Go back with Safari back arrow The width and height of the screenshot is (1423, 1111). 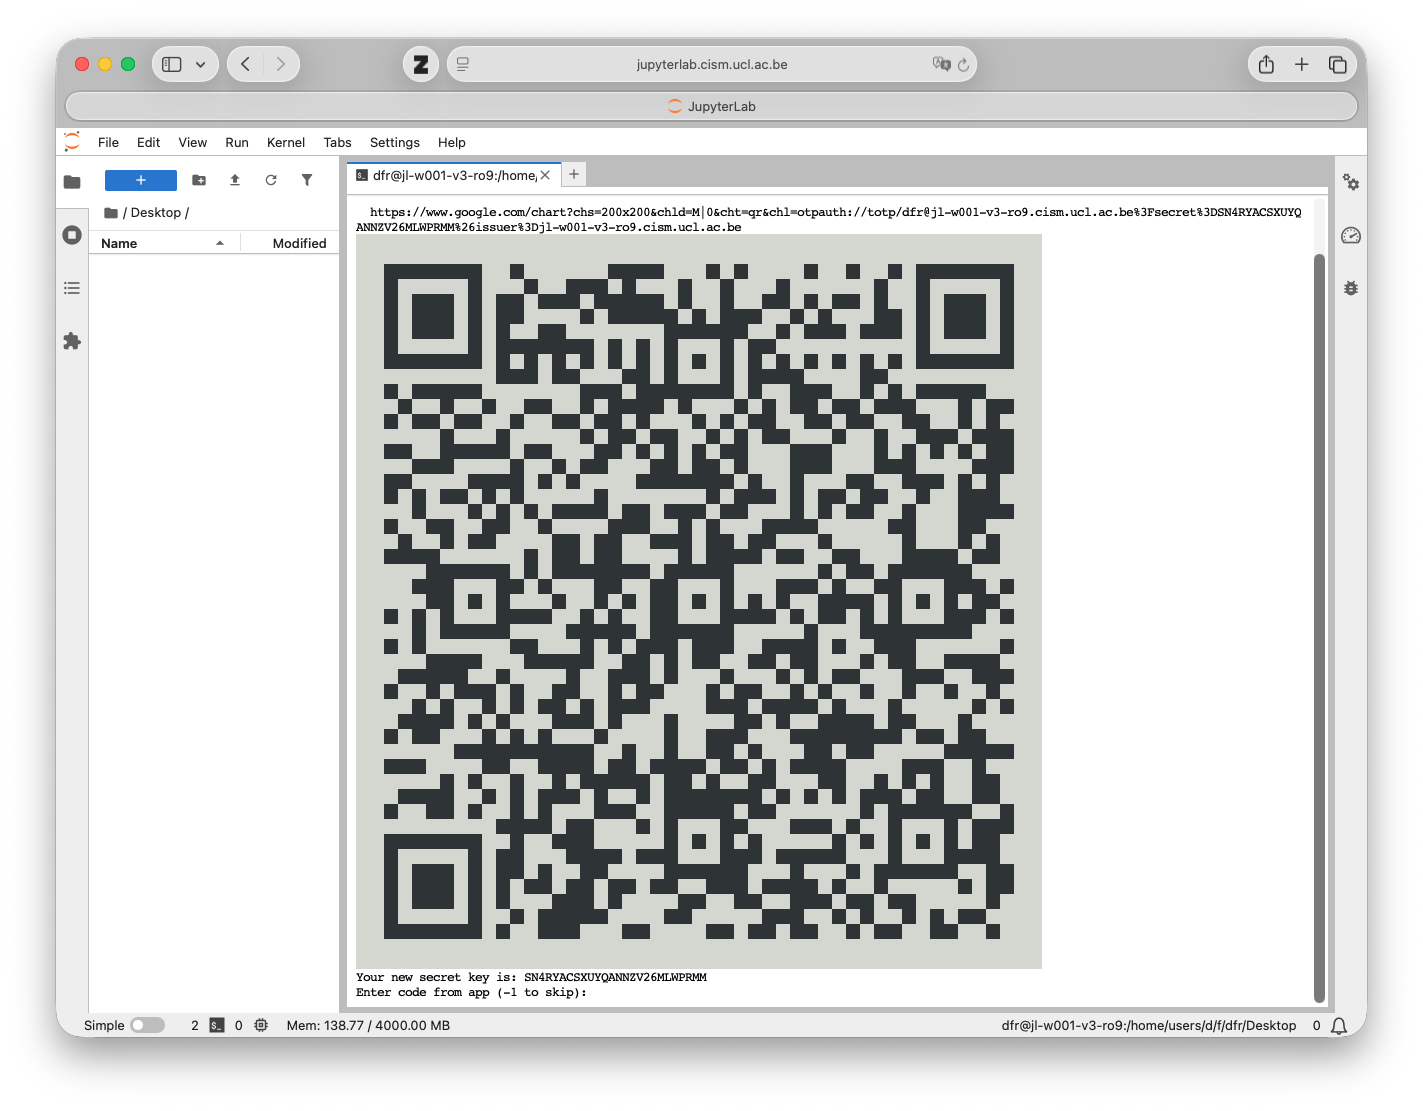tap(246, 64)
